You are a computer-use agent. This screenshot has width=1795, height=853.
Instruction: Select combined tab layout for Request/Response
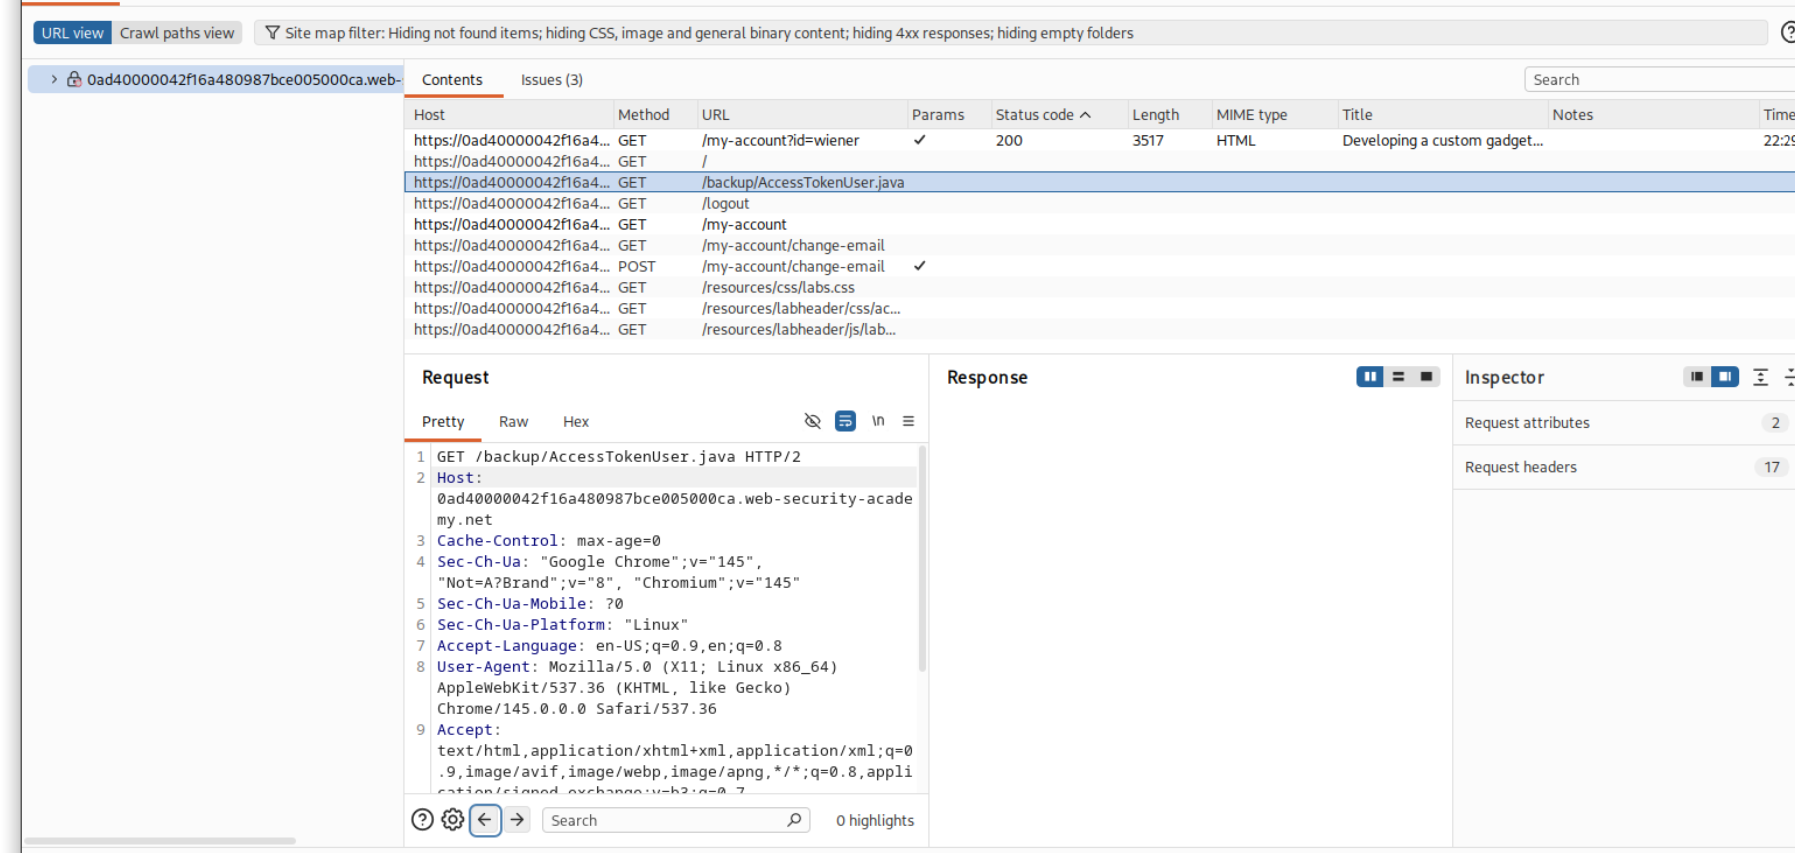coord(1426,377)
